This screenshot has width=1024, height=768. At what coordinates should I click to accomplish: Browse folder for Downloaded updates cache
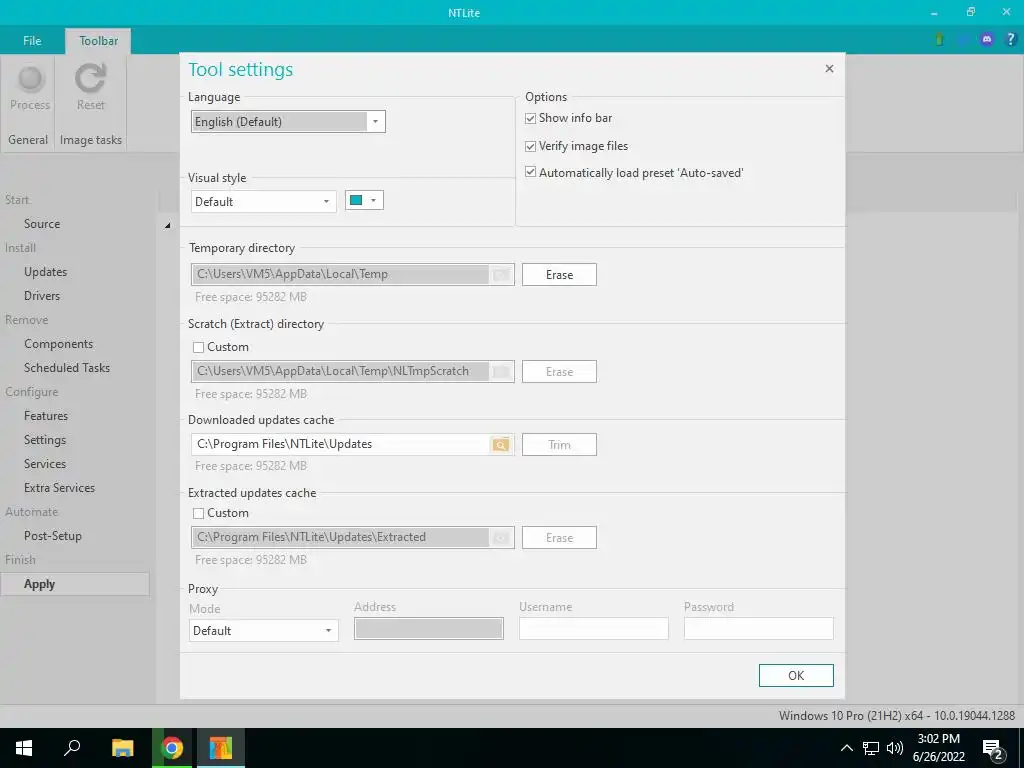[x=501, y=445]
